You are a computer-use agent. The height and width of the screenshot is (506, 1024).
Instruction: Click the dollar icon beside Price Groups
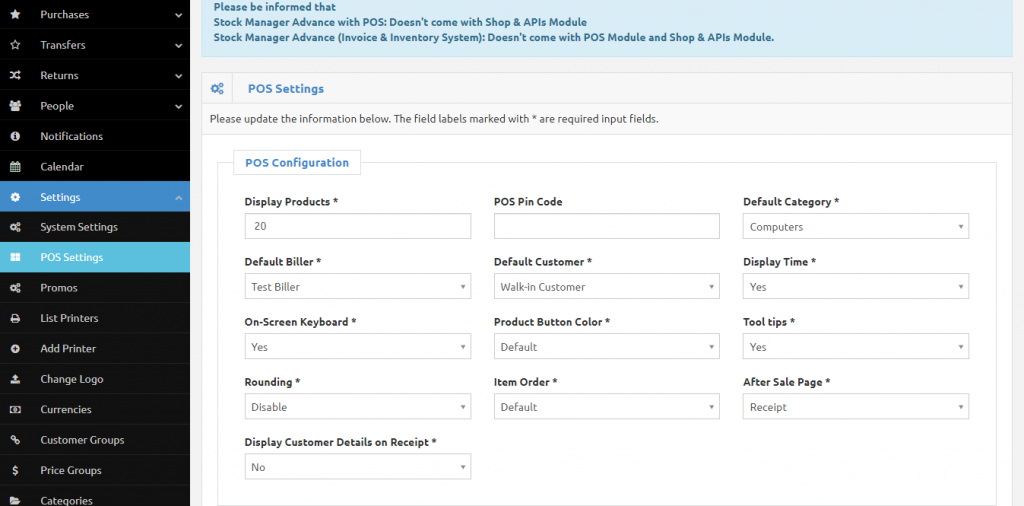pyautogui.click(x=15, y=470)
